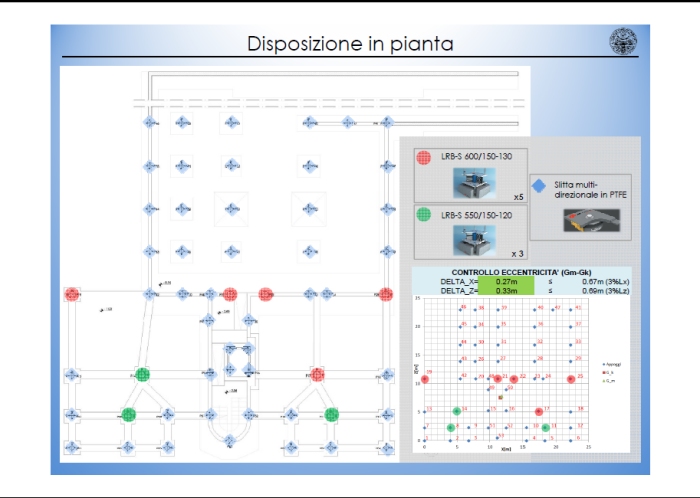The height and width of the screenshot is (498, 700).
Task: Pick the leftmost red isolator on floor plan
Action: point(72,295)
